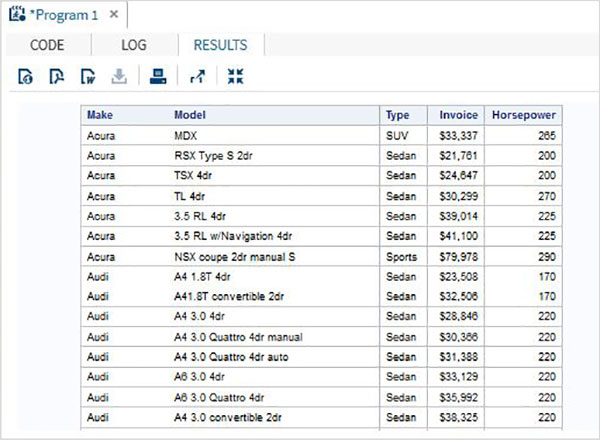600x440 pixels.
Task: Click the Model column header
Action: click(x=190, y=115)
